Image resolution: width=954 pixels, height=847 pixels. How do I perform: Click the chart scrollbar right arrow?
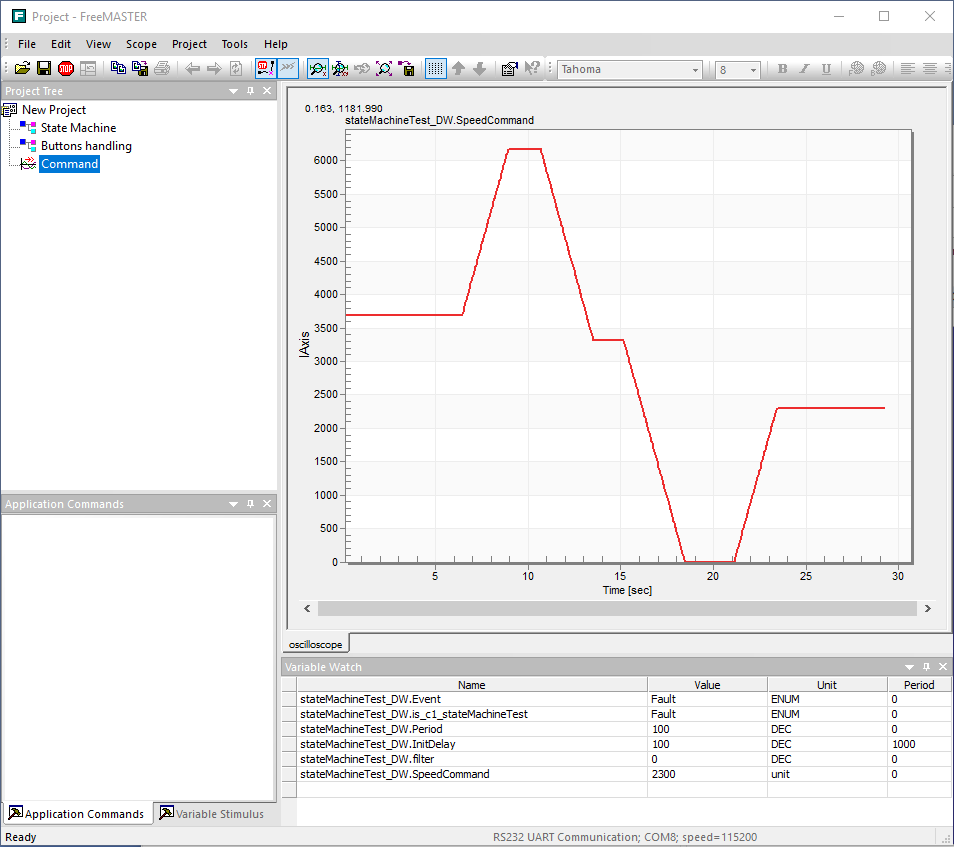928,609
